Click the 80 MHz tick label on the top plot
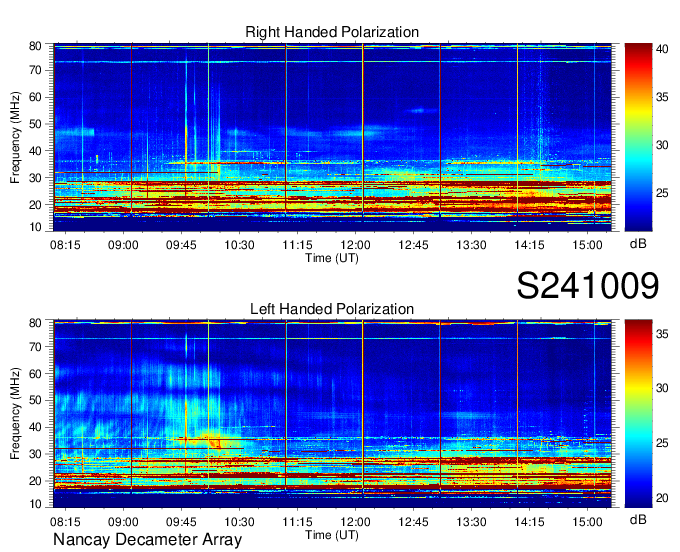The width and height of the screenshot is (680, 552). coord(35,46)
